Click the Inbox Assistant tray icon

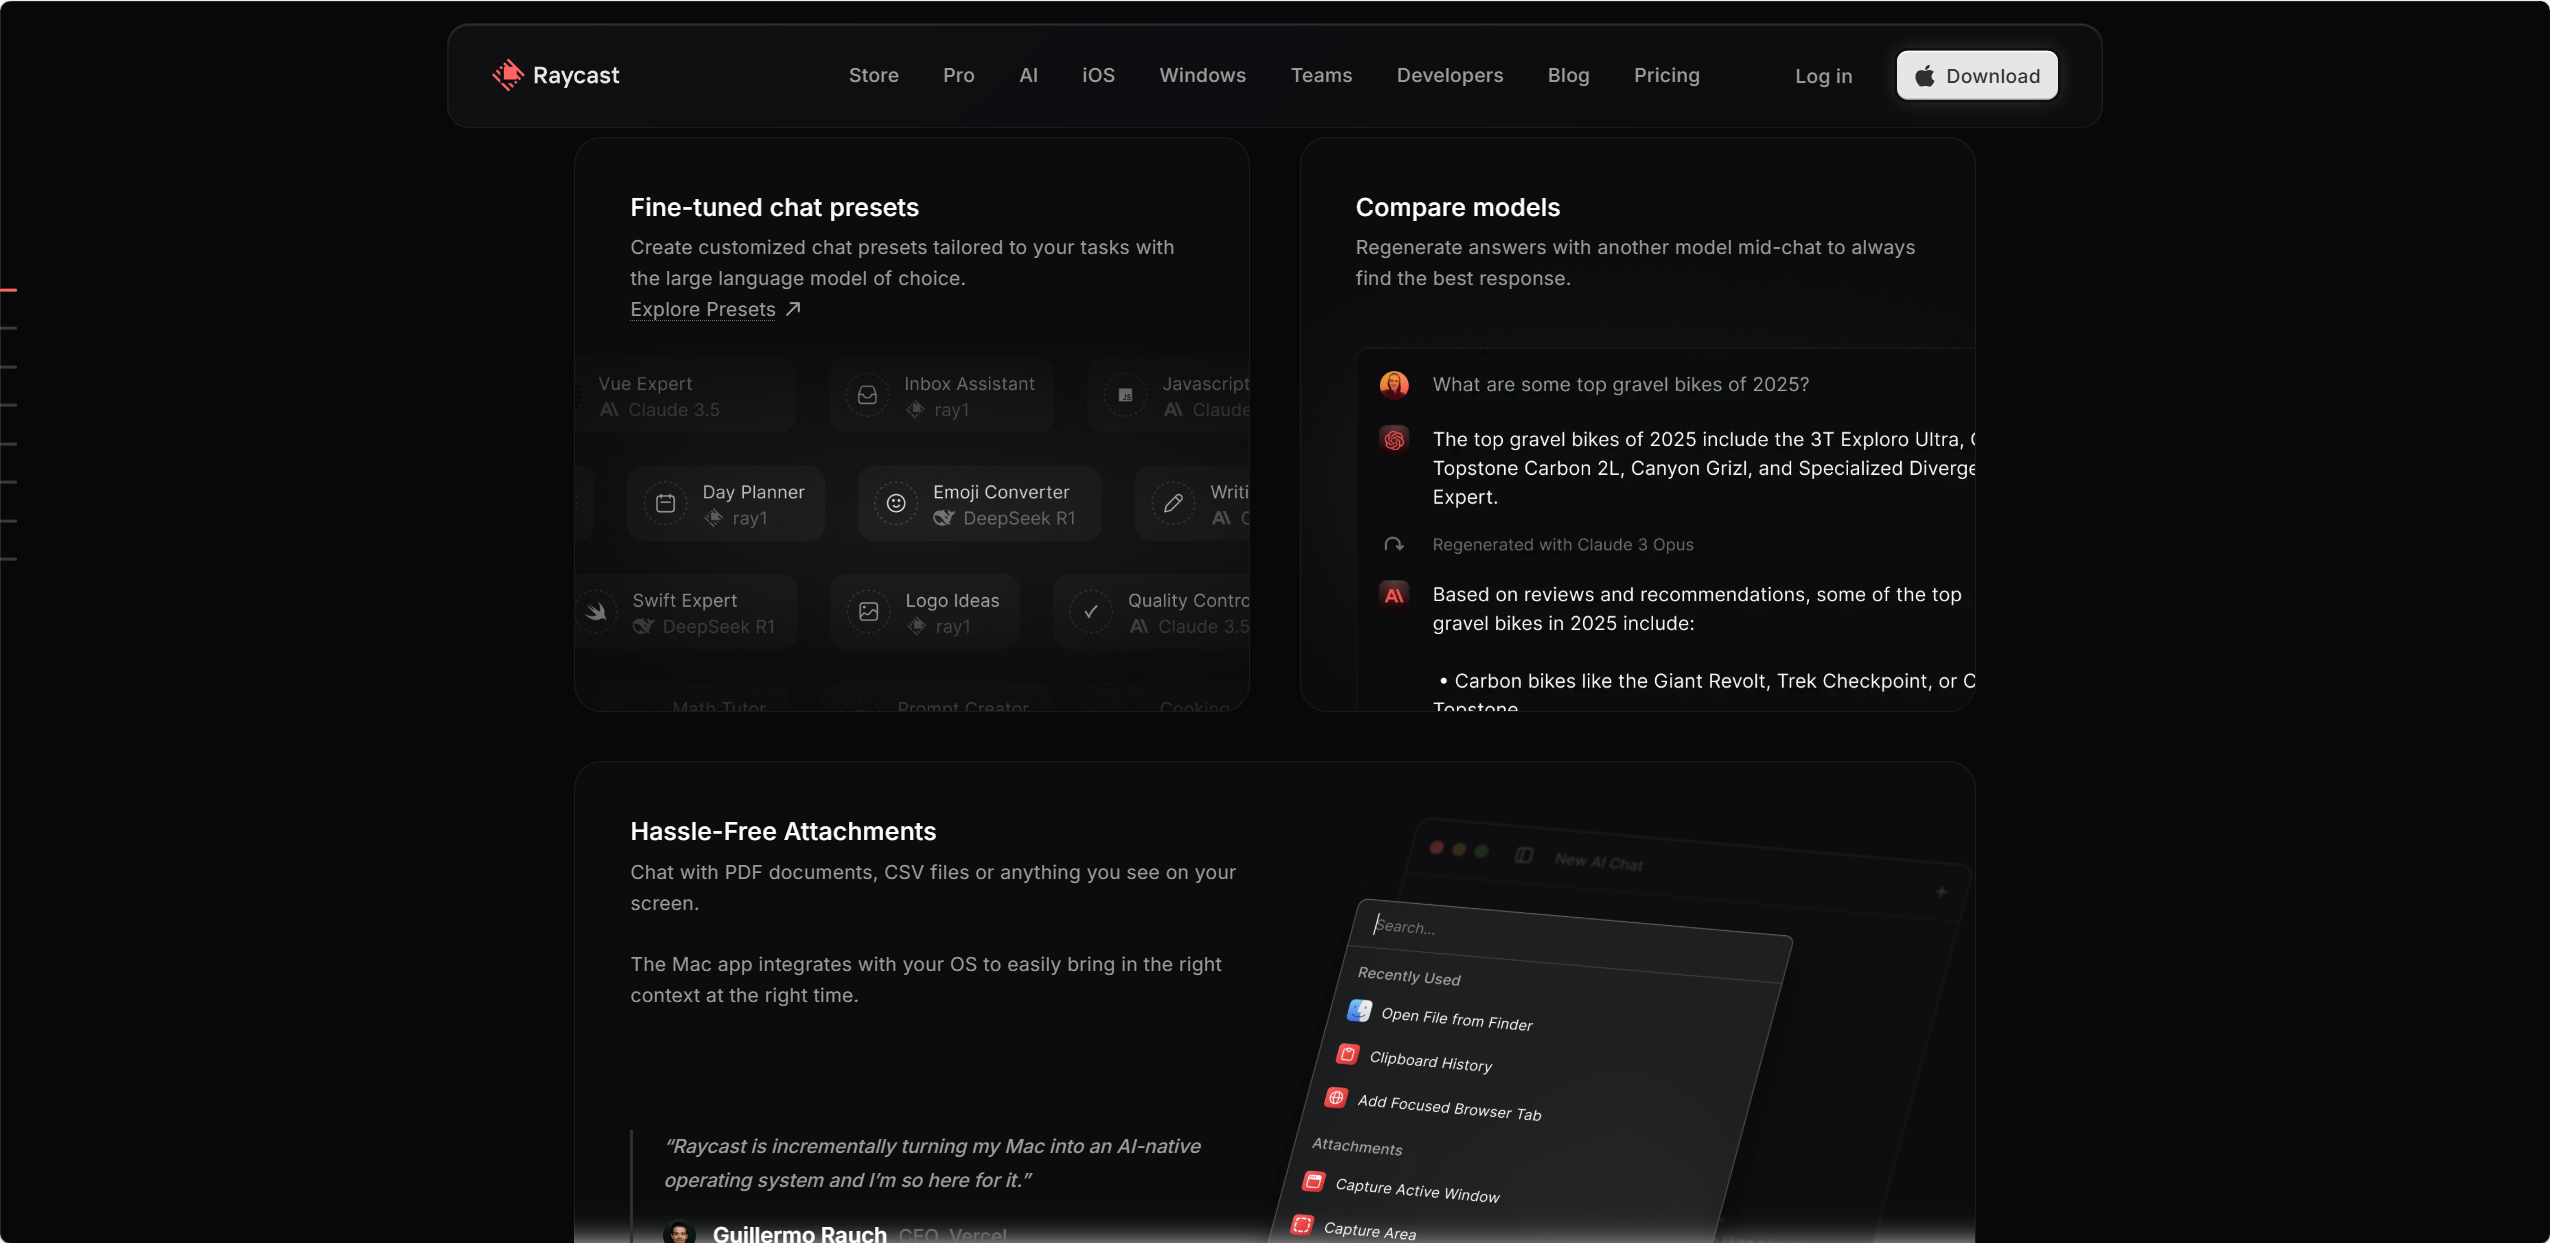click(x=867, y=396)
